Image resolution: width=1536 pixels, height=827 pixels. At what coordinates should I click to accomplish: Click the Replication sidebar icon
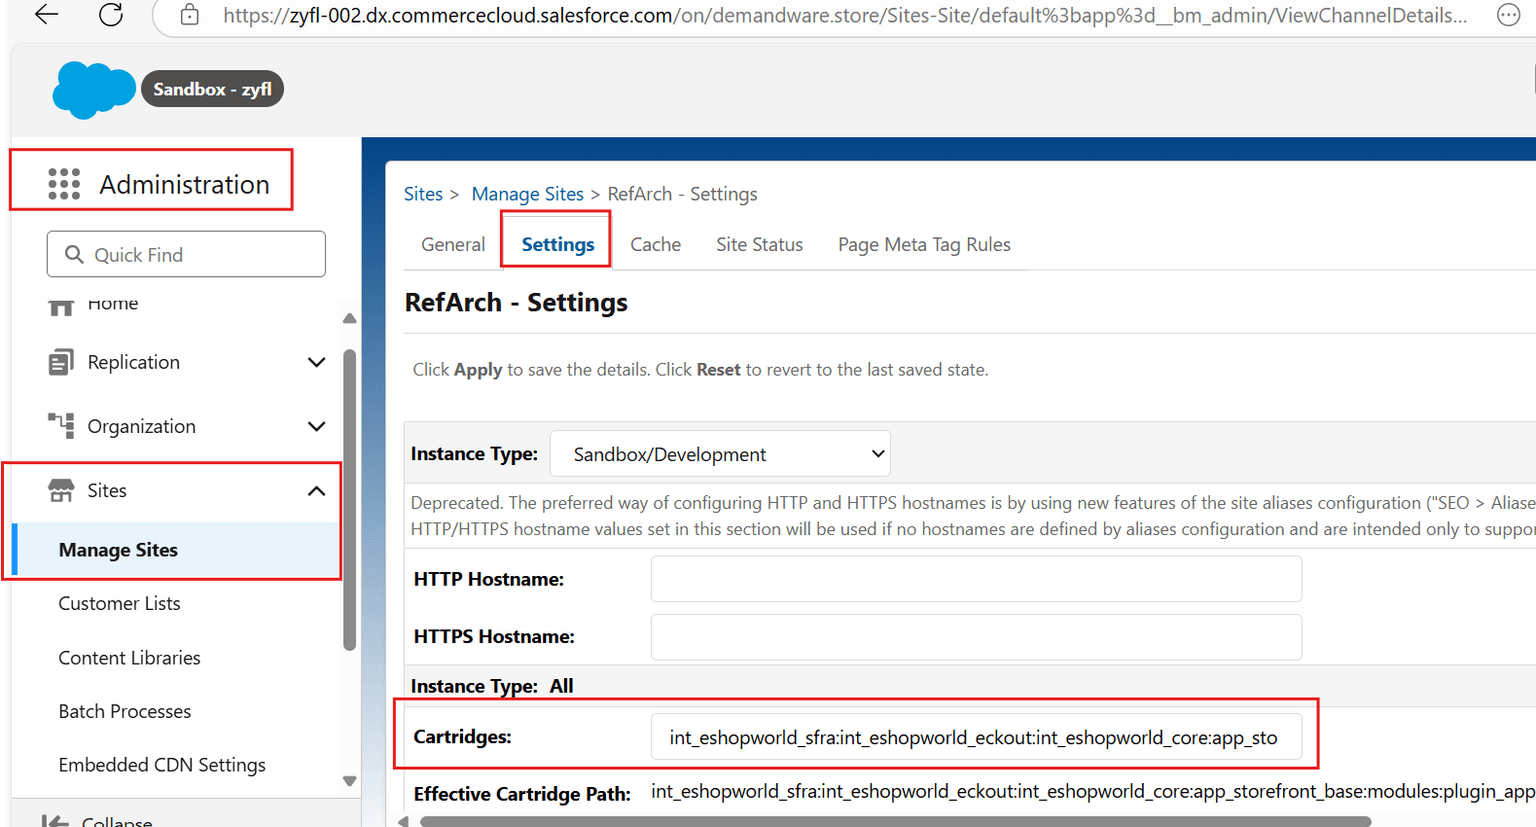[x=61, y=362]
